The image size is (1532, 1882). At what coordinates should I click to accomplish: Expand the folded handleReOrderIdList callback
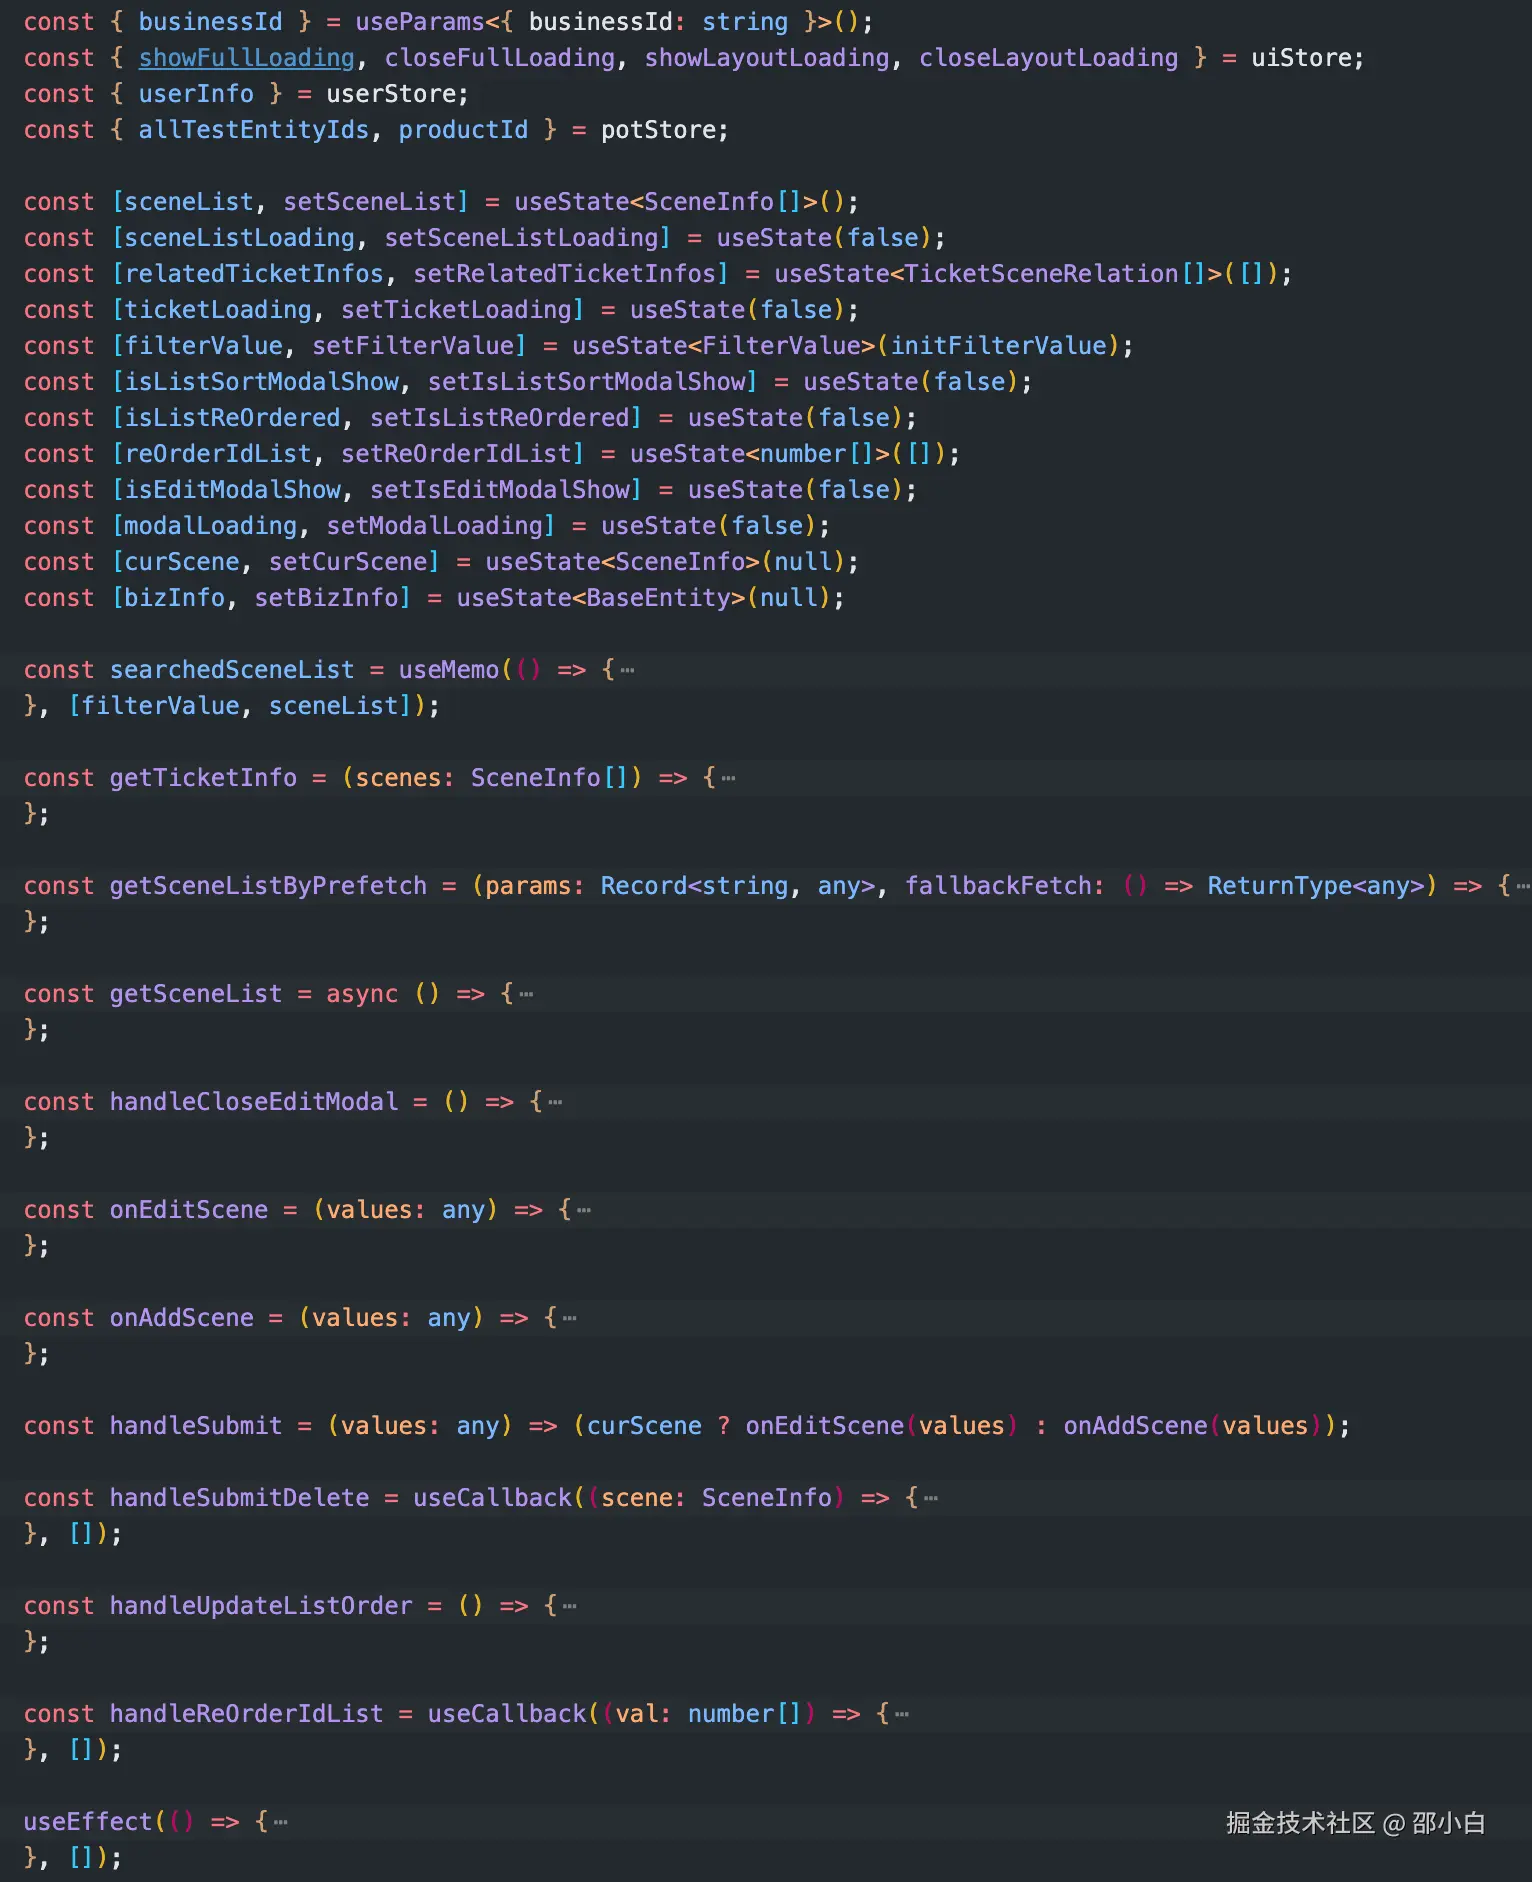[x=901, y=1715]
